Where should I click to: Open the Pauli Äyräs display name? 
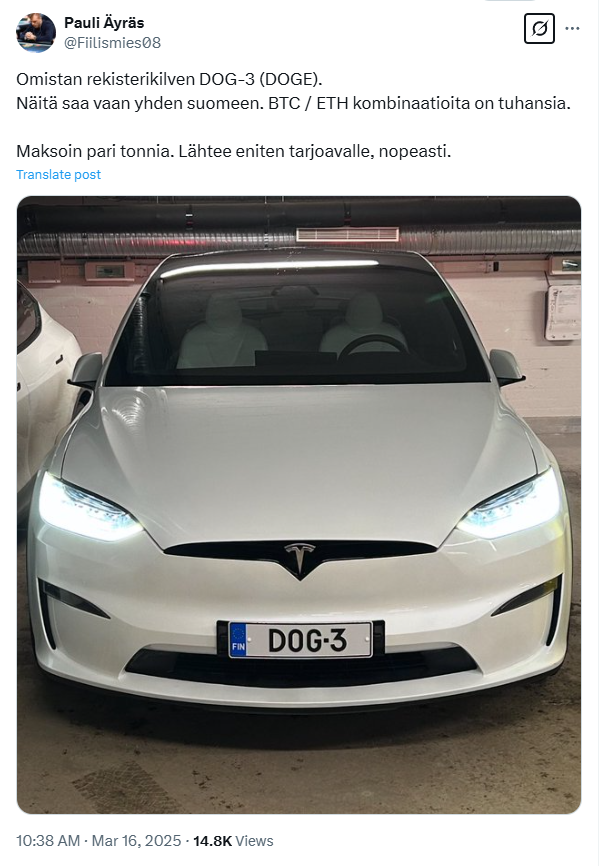tap(104, 23)
